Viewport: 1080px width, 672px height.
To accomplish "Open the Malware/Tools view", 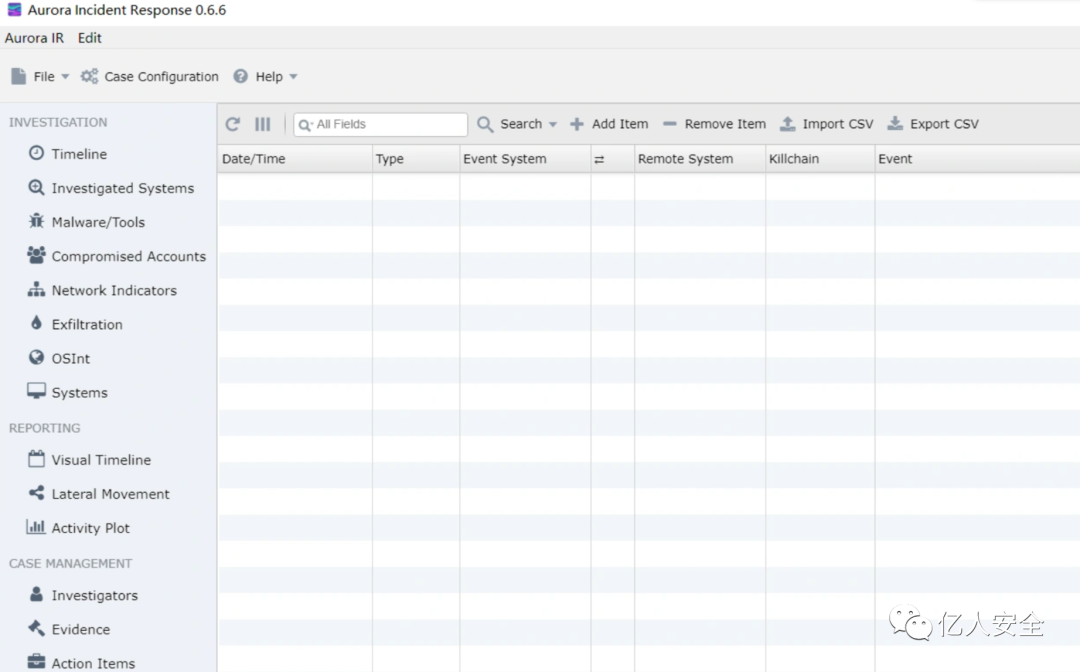I will click(98, 222).
